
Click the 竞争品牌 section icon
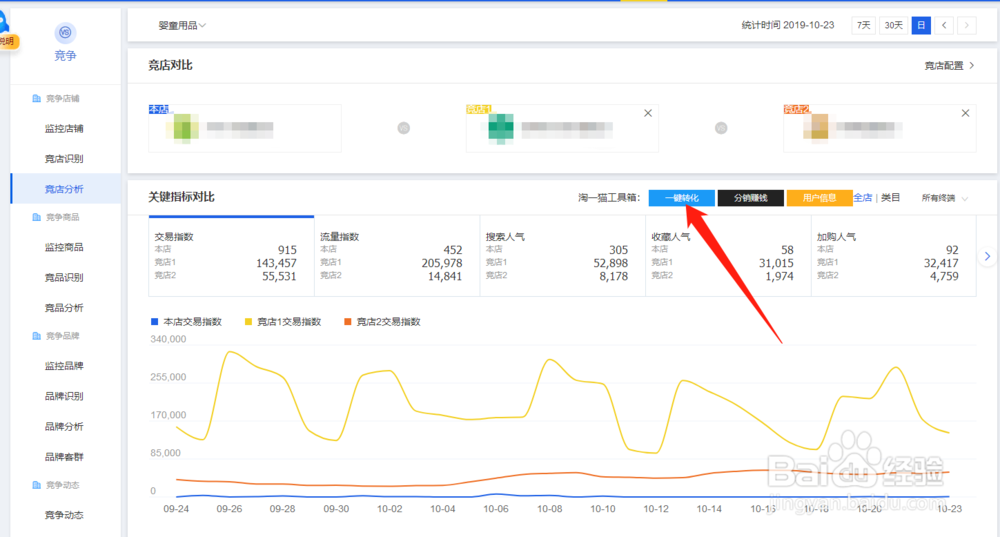pos(36,335)
